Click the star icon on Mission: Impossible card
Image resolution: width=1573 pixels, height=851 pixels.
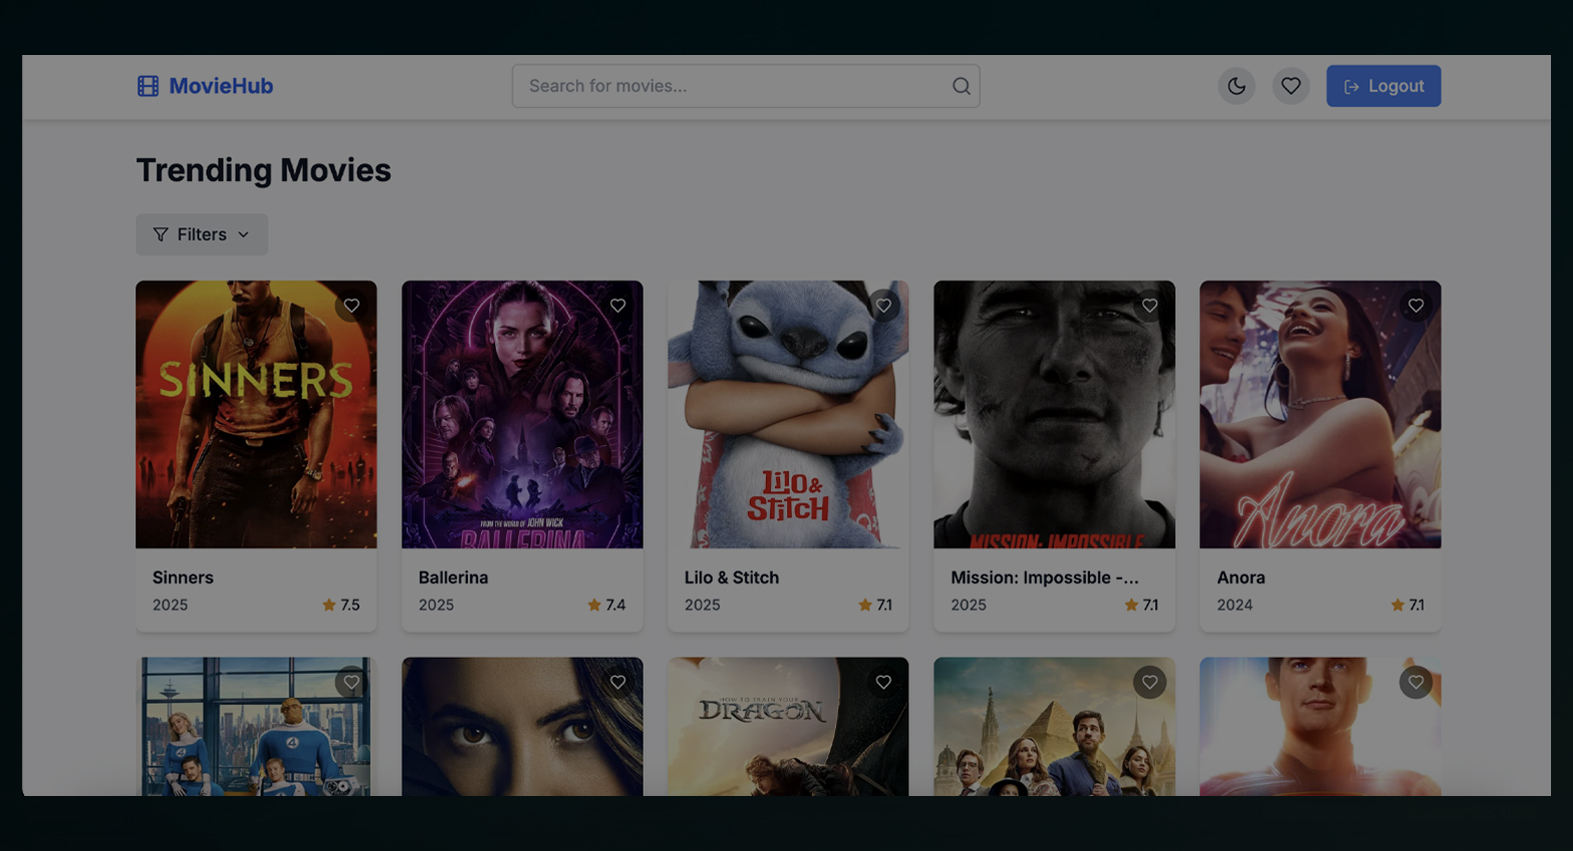tap(1131, 605)
